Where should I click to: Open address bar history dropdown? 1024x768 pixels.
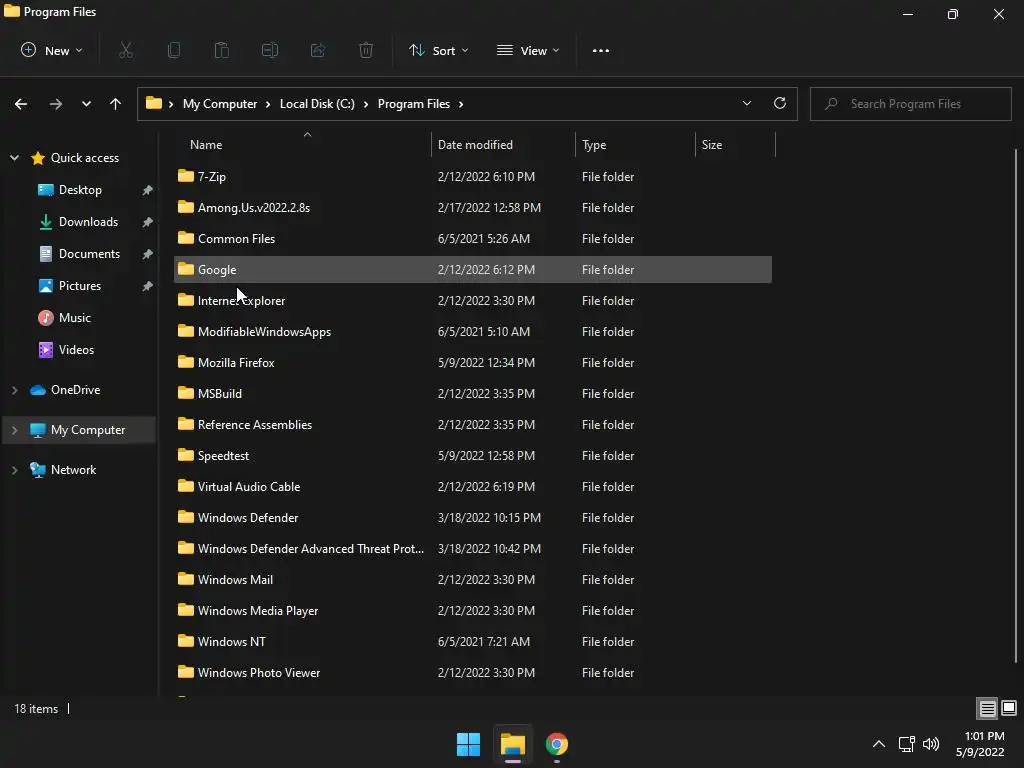747,103
